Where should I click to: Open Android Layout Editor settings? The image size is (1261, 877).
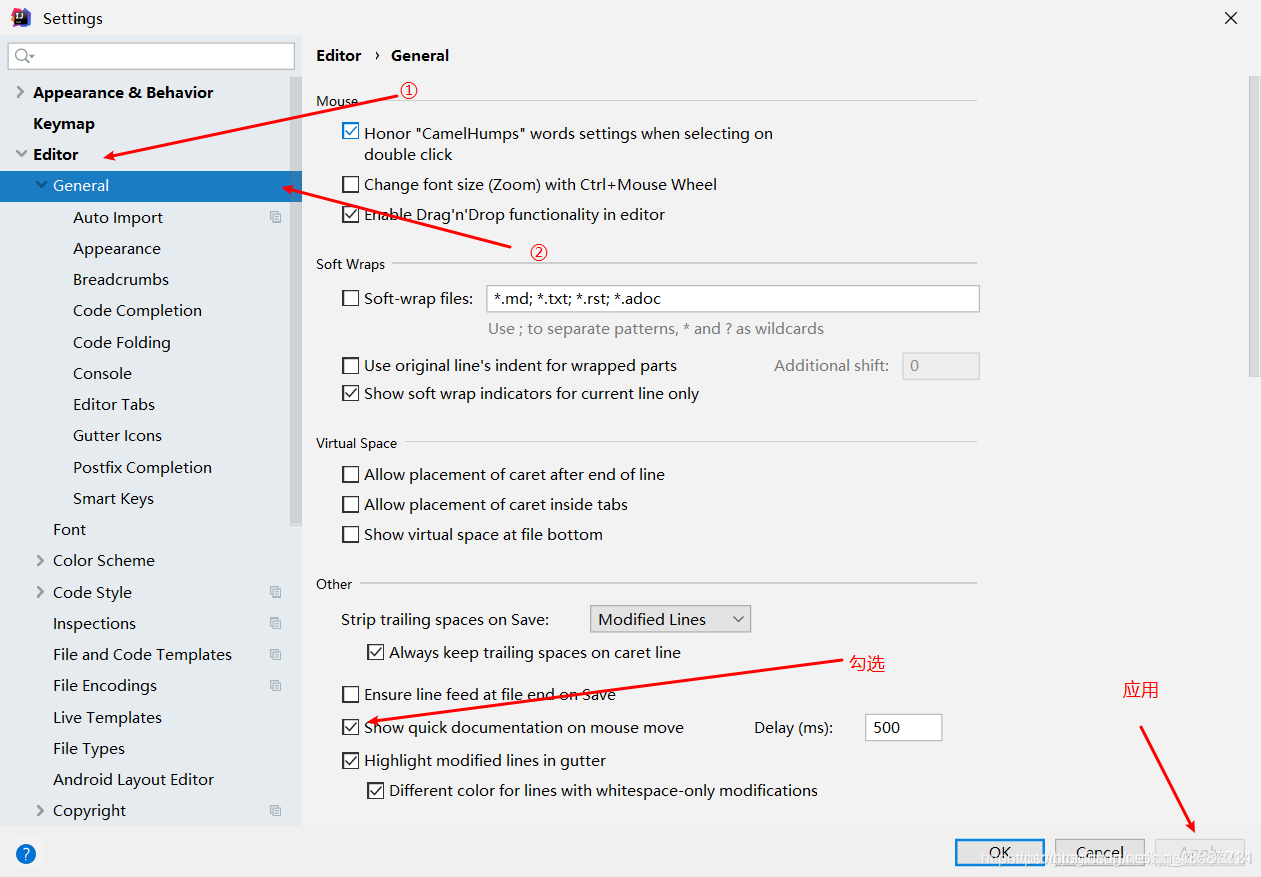[133, 779]
